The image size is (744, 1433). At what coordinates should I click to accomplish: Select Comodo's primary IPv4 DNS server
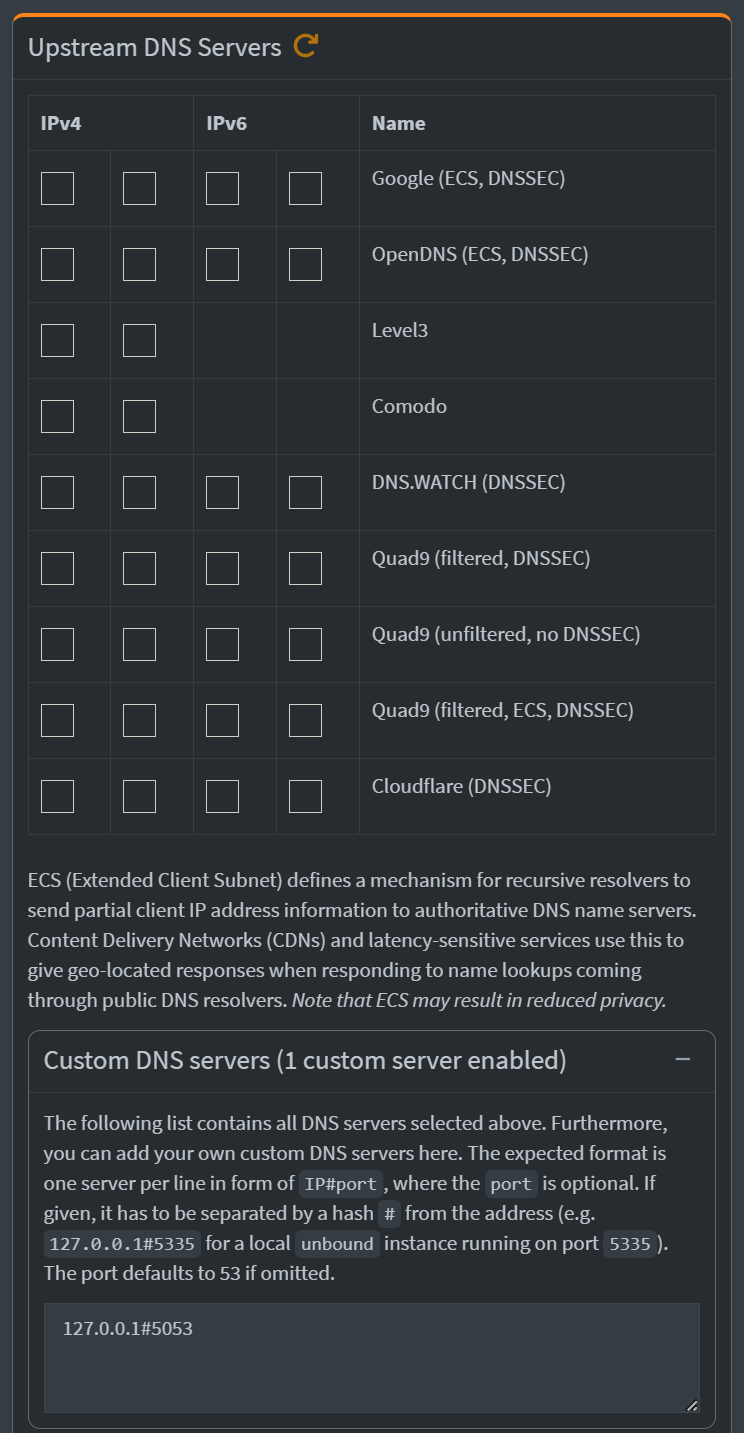pyautogui.click(x=57, y=416)
